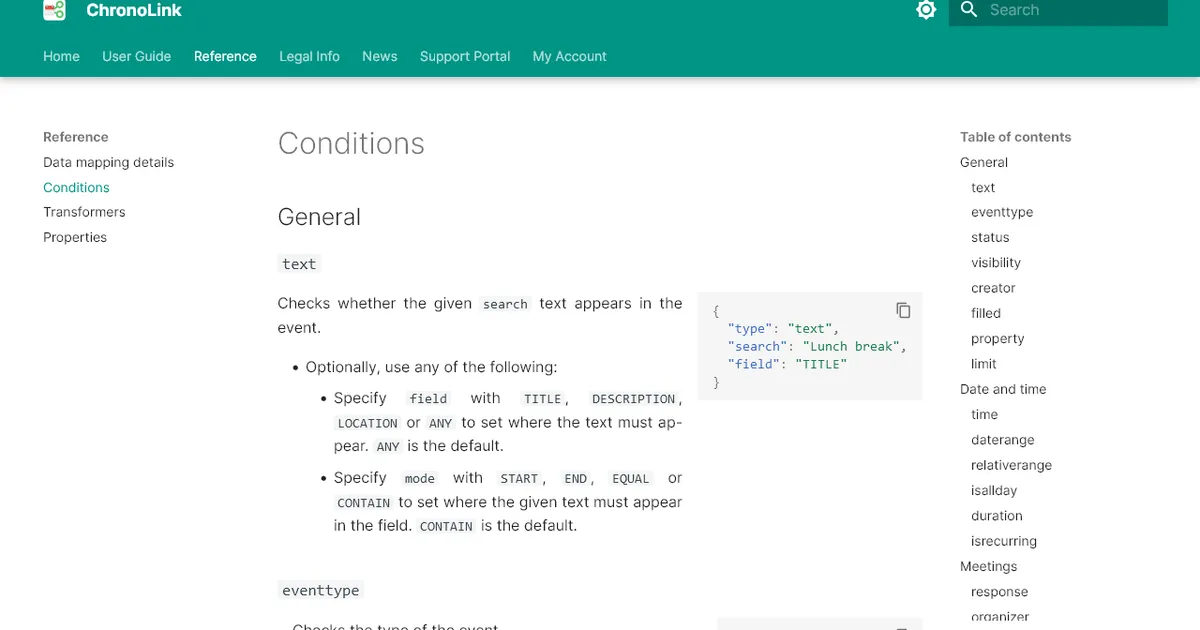Go to the My Account tab
Image resolution: width=1200 pixels, height=630 pixels.
click(569, 56)
